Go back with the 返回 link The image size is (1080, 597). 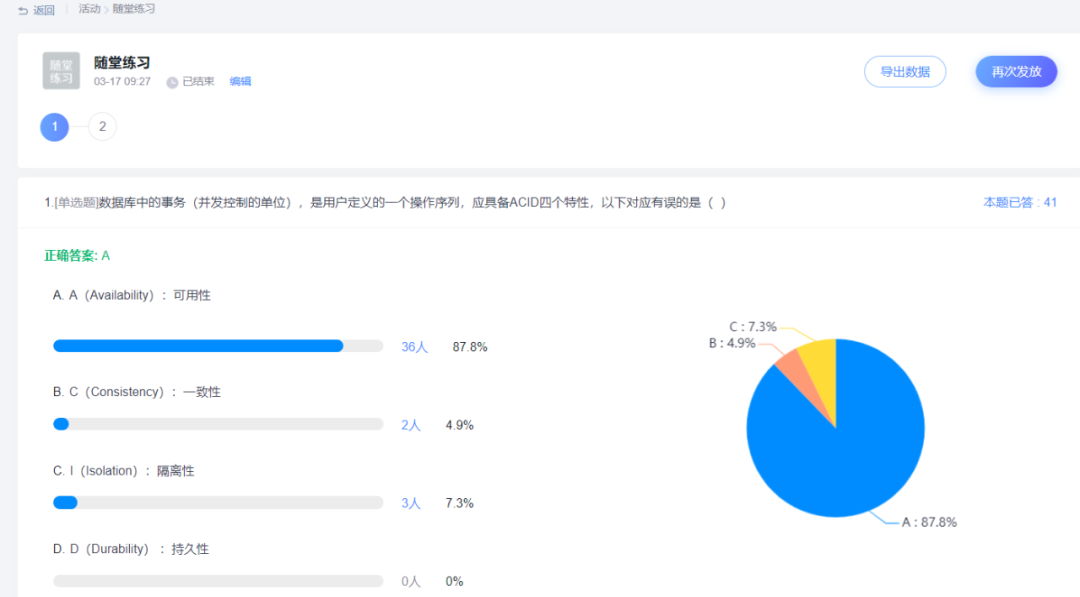(44, 10)
